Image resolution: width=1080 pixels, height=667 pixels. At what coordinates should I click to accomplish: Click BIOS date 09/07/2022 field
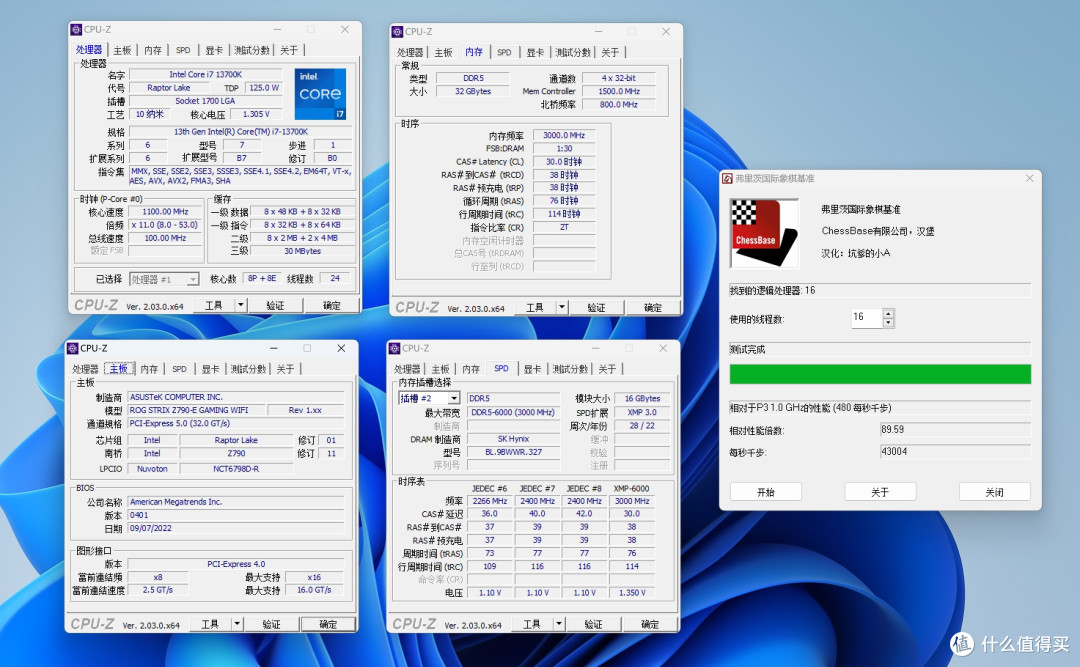coord(236,529)
